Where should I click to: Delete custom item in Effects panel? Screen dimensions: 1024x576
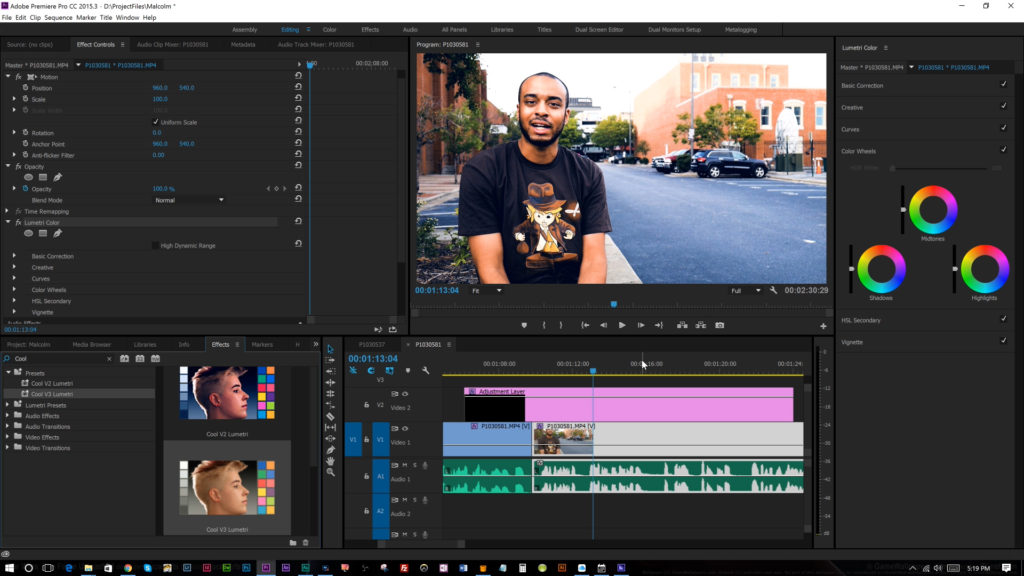point(306,543)
